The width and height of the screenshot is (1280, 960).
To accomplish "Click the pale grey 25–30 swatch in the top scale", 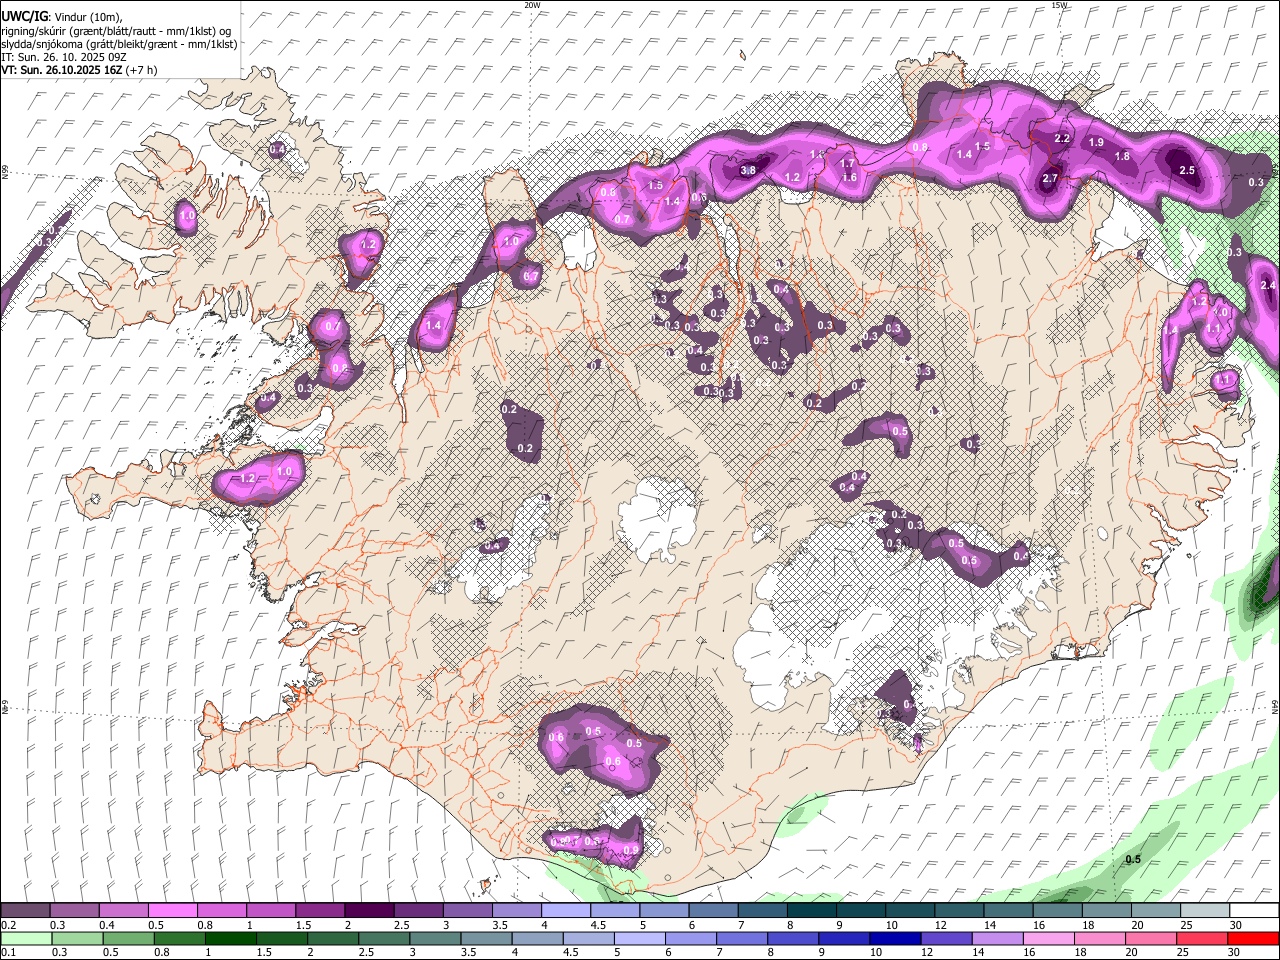I will (x=1204, y=911).
